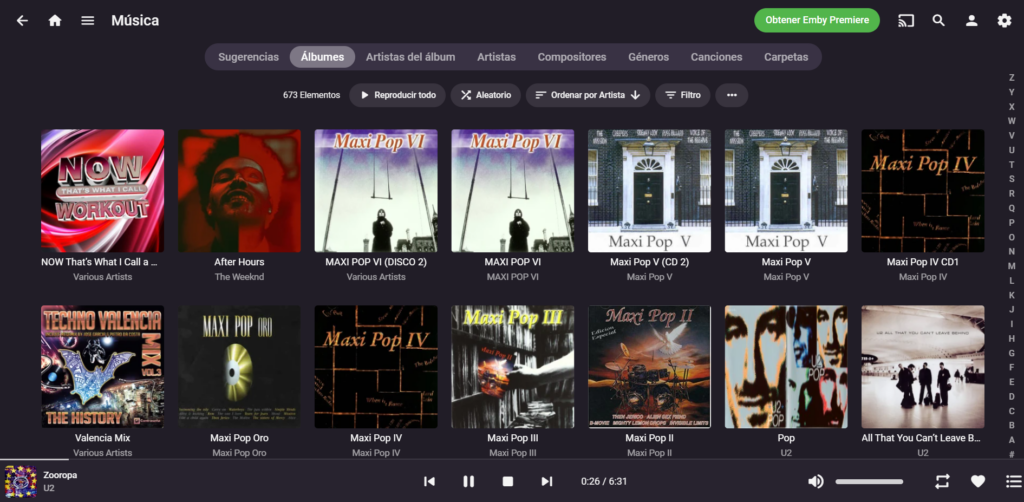
Task: Open NOW That's What I Call album cover
Action: (x=103, y=191)
